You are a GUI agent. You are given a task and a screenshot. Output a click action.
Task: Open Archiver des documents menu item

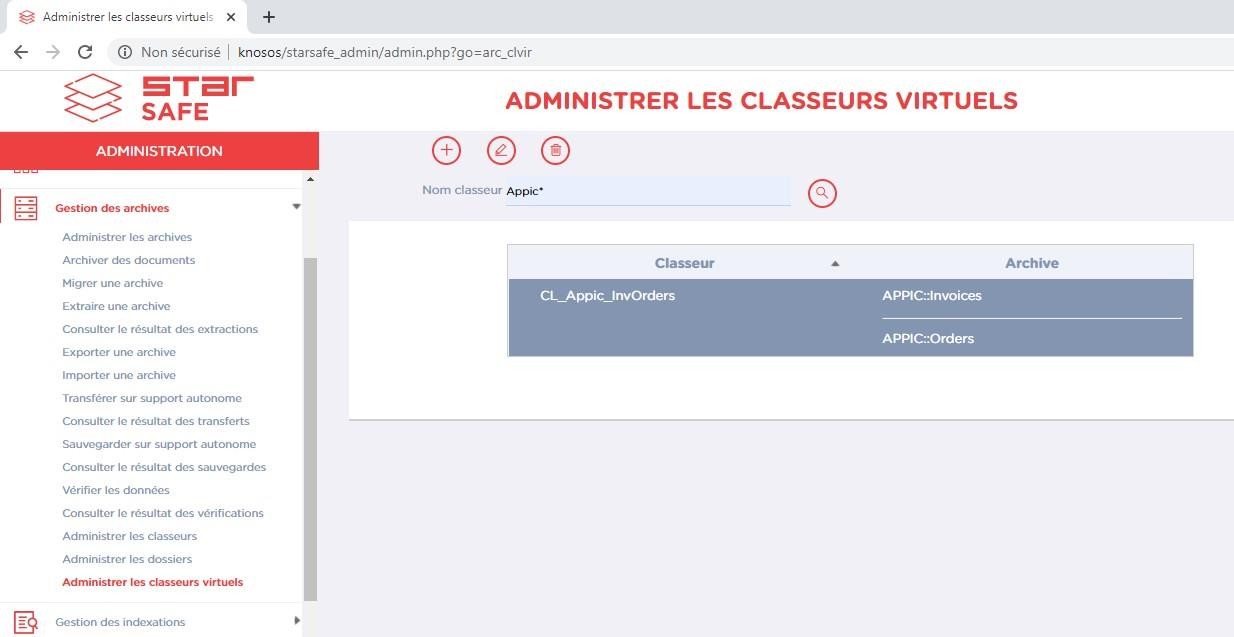coord(128,260)
